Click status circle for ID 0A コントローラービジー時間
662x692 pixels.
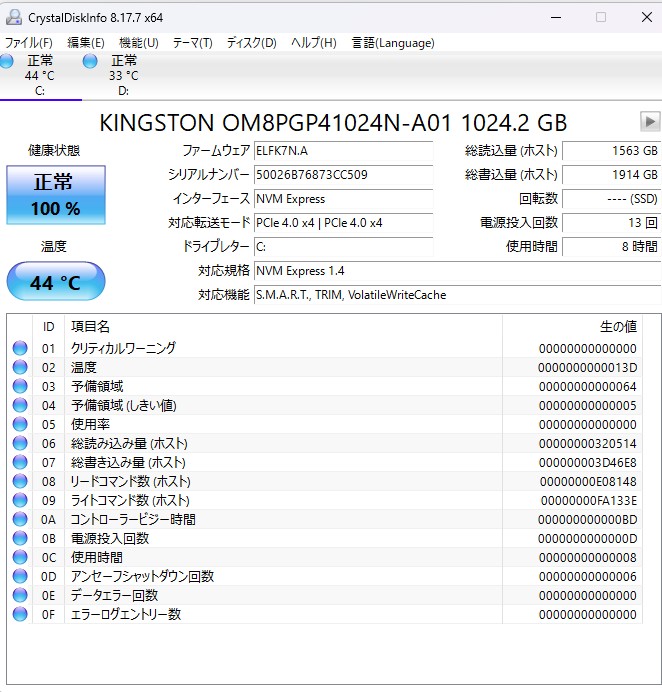pyautogui.click(x=20, y=519)
